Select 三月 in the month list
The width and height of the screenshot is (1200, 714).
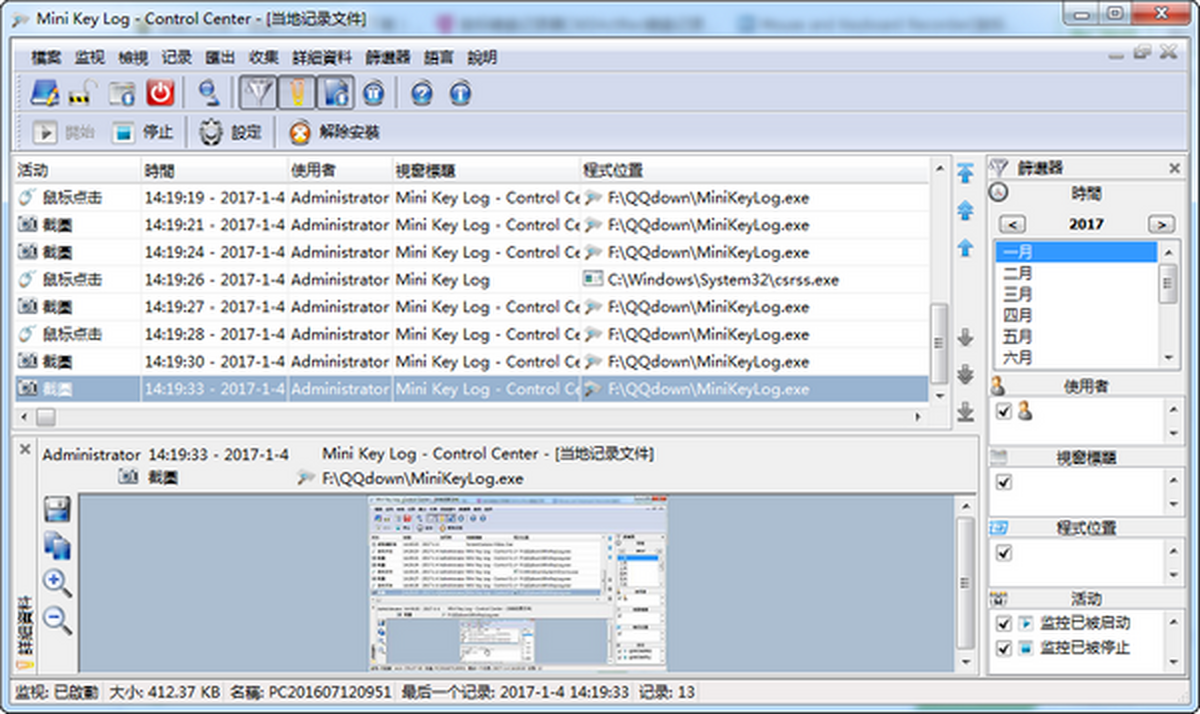pos(1075,294)
